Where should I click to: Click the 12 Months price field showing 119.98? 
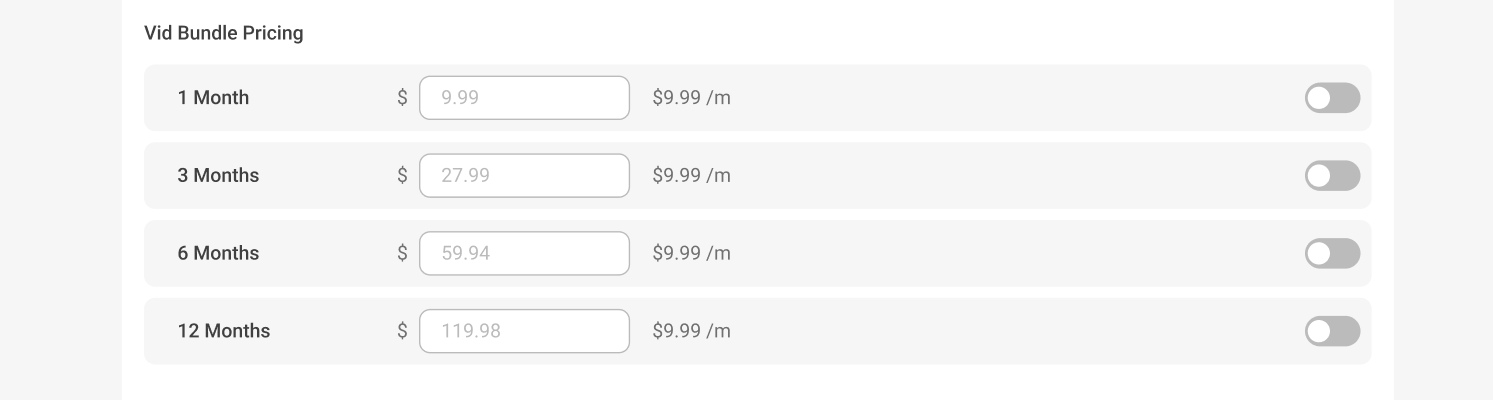point(524,331)
